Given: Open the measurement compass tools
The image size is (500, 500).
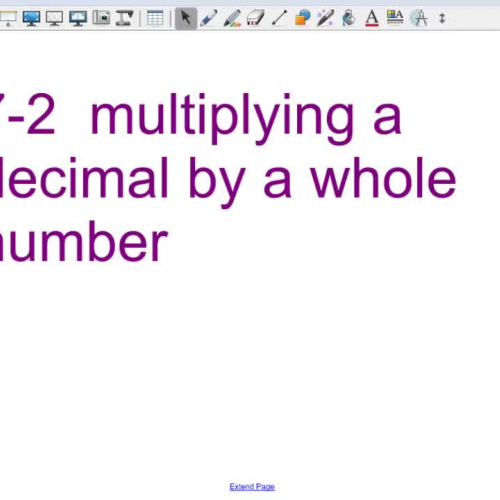Looking at the screenshot, I should (x=418, y=18).
